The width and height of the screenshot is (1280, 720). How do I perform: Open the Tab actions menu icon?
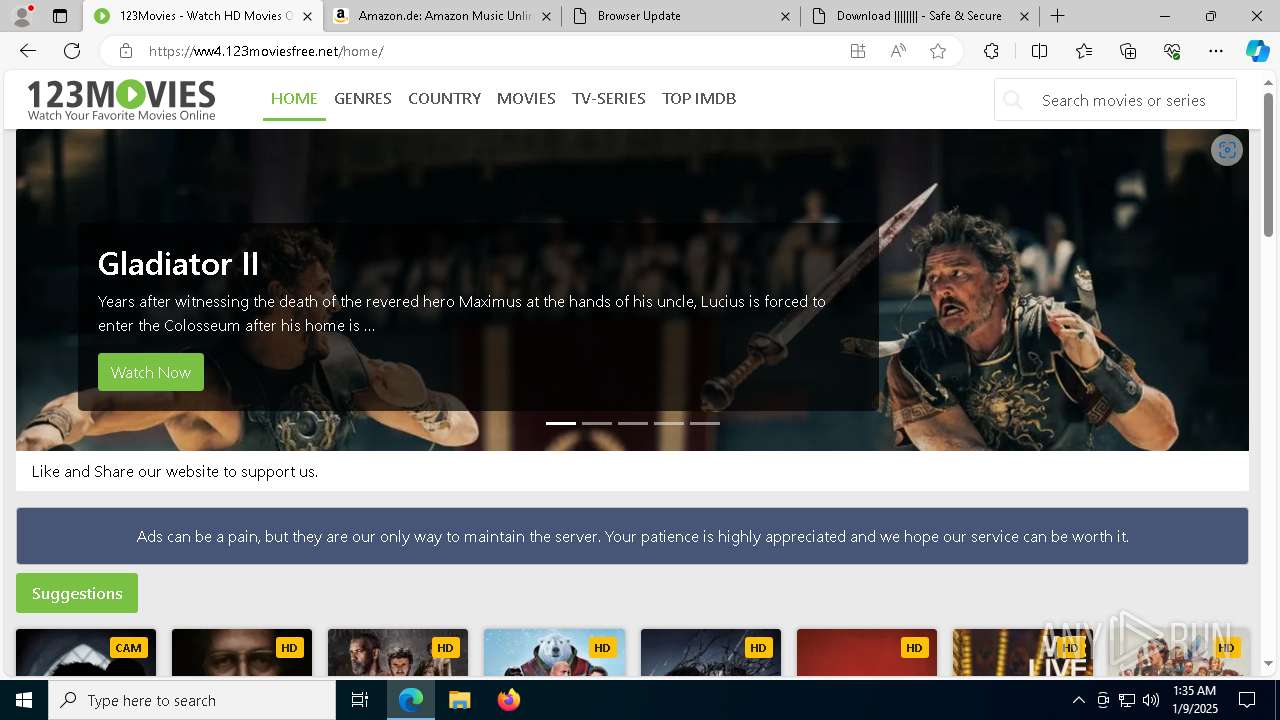[x=60, y=16]
